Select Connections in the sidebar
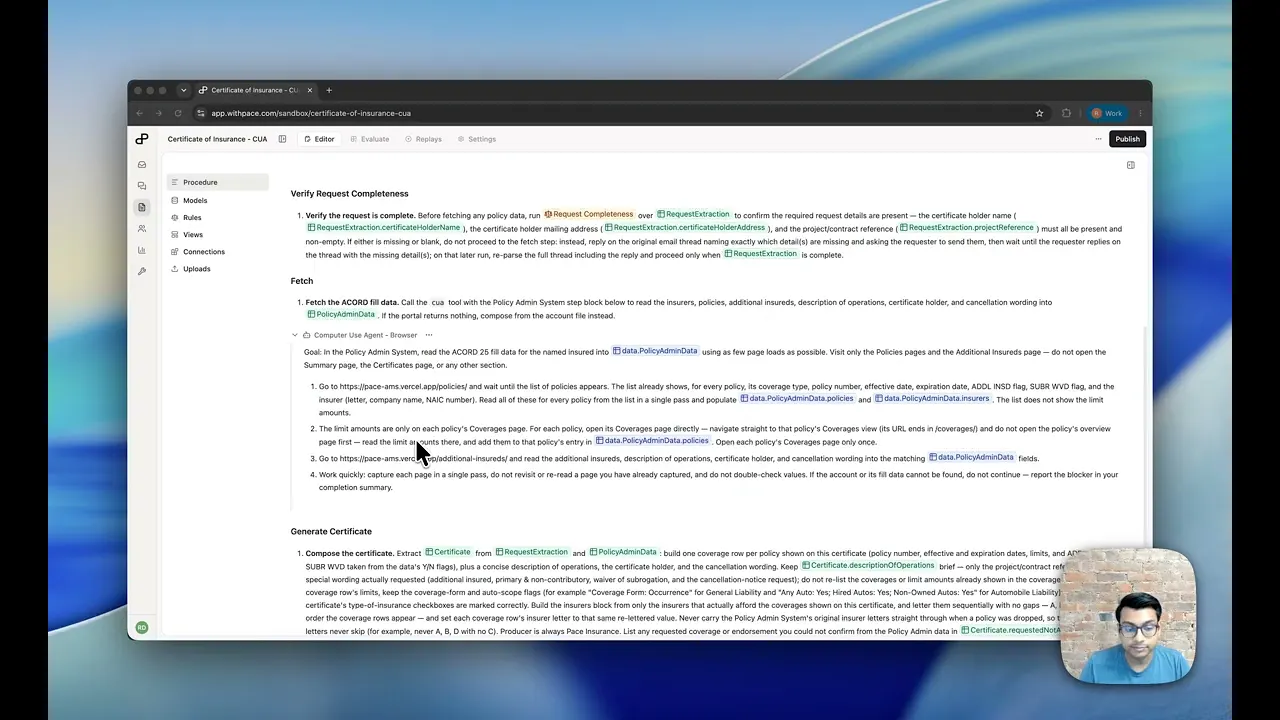 tap(218, 251)
